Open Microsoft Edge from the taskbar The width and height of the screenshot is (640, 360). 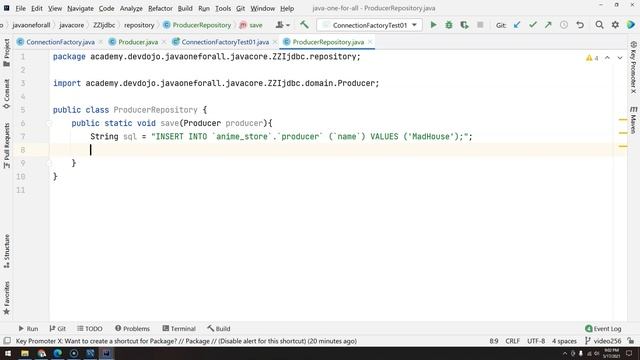point(58,353)
